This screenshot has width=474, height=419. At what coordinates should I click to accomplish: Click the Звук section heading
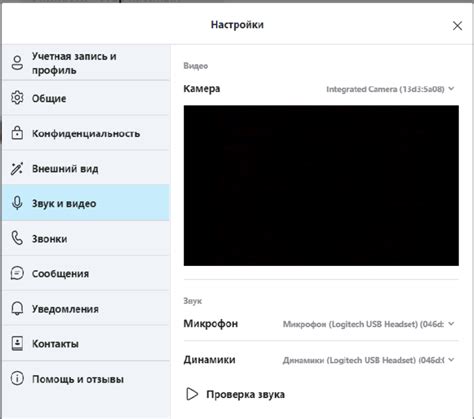pyautogui.click(x=193, y=301)
